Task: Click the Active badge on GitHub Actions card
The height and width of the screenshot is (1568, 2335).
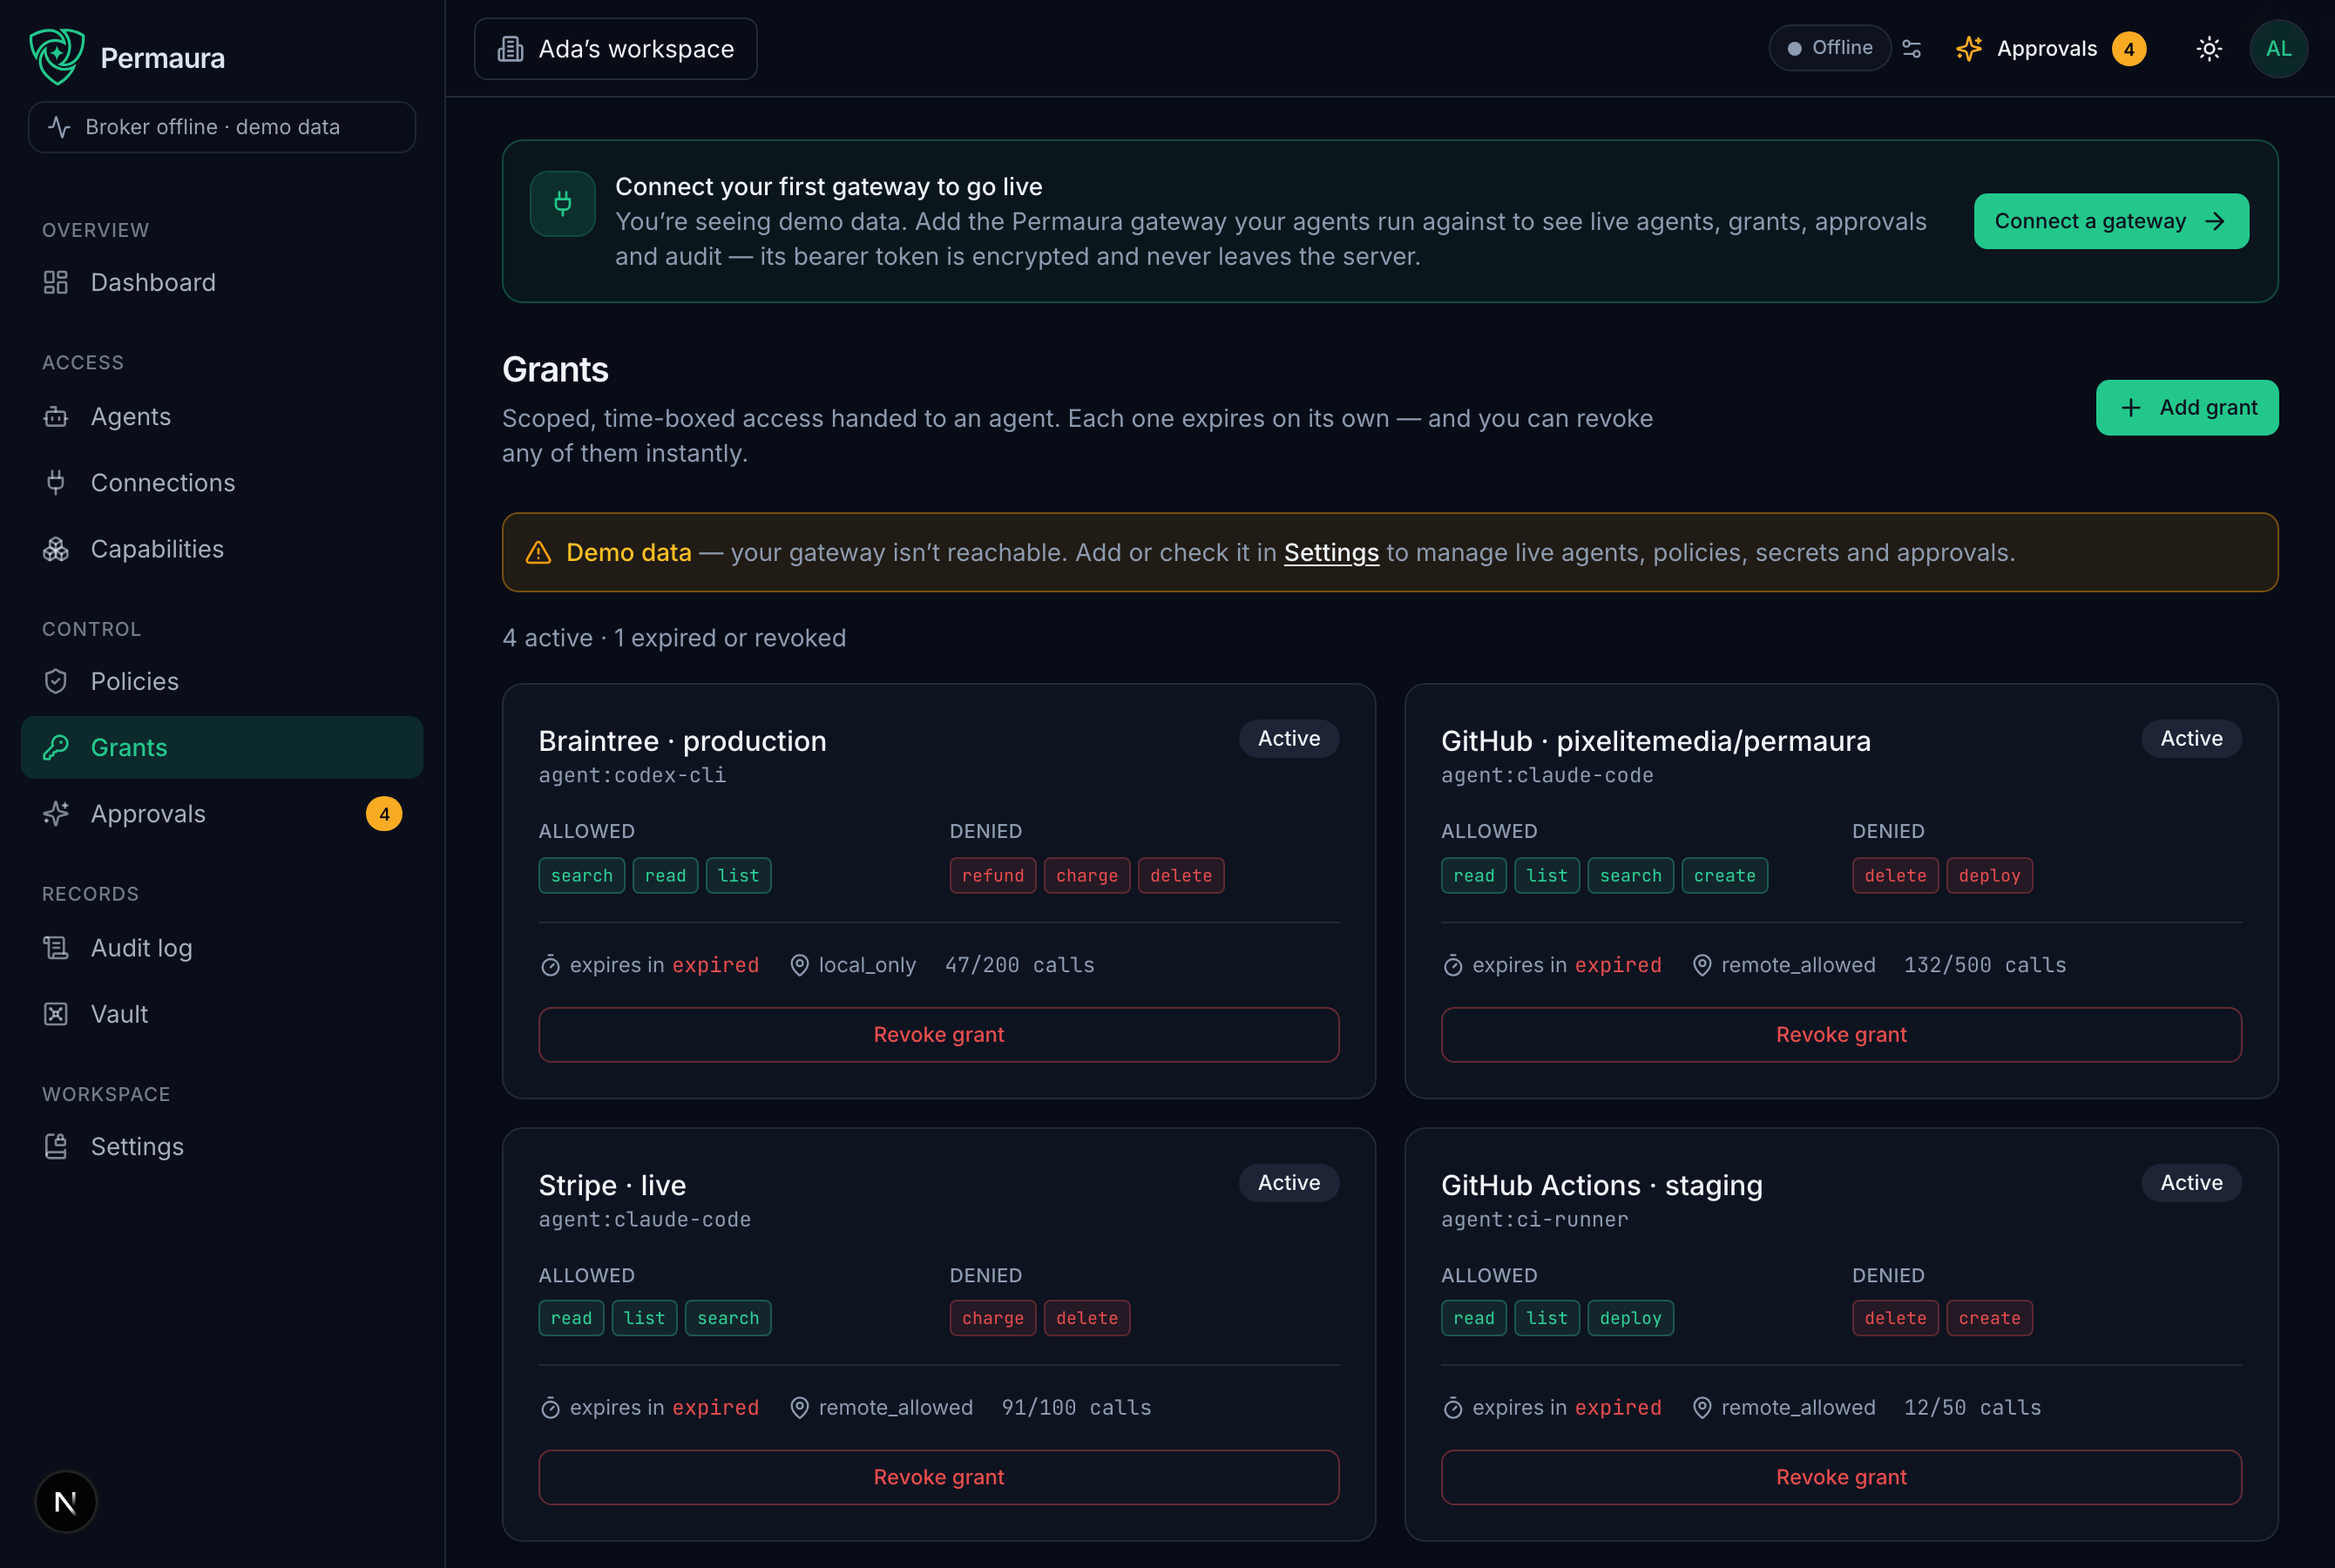Action: [x=2191, y=1182]
